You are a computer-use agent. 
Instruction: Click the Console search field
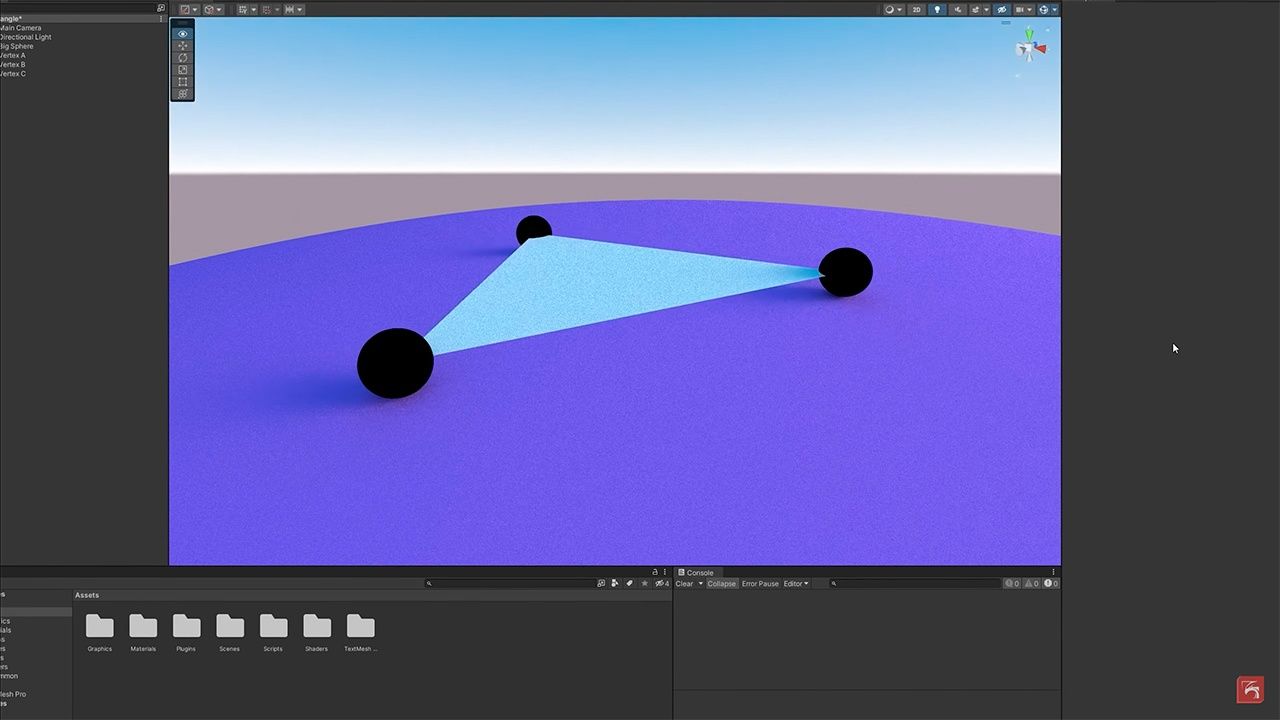[x=915, y=584]
